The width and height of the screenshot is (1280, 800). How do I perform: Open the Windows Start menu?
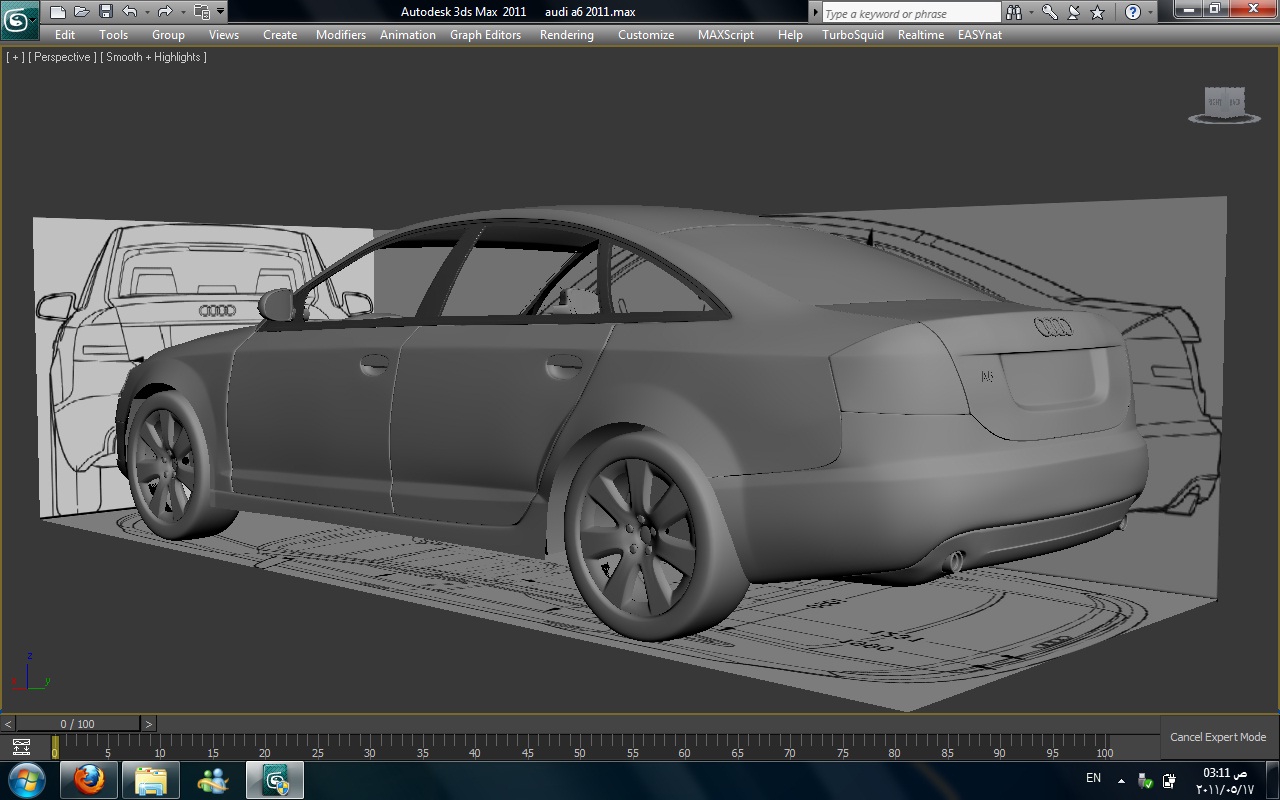click(26, 780)
